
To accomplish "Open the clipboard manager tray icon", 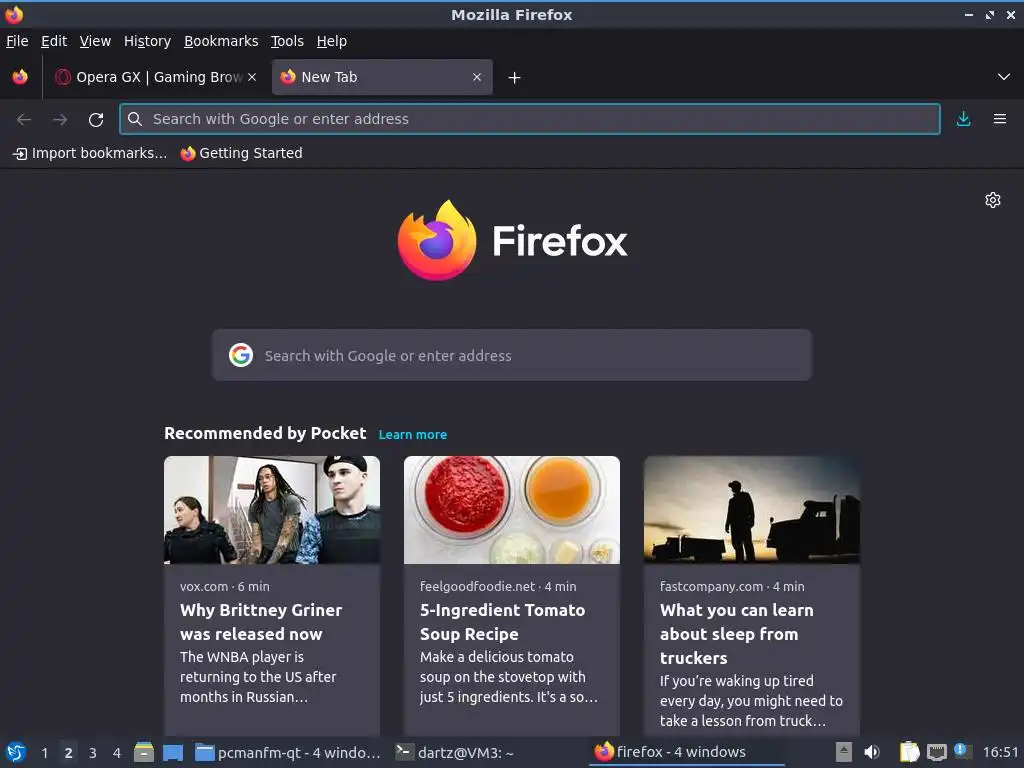I will [910, 752].
